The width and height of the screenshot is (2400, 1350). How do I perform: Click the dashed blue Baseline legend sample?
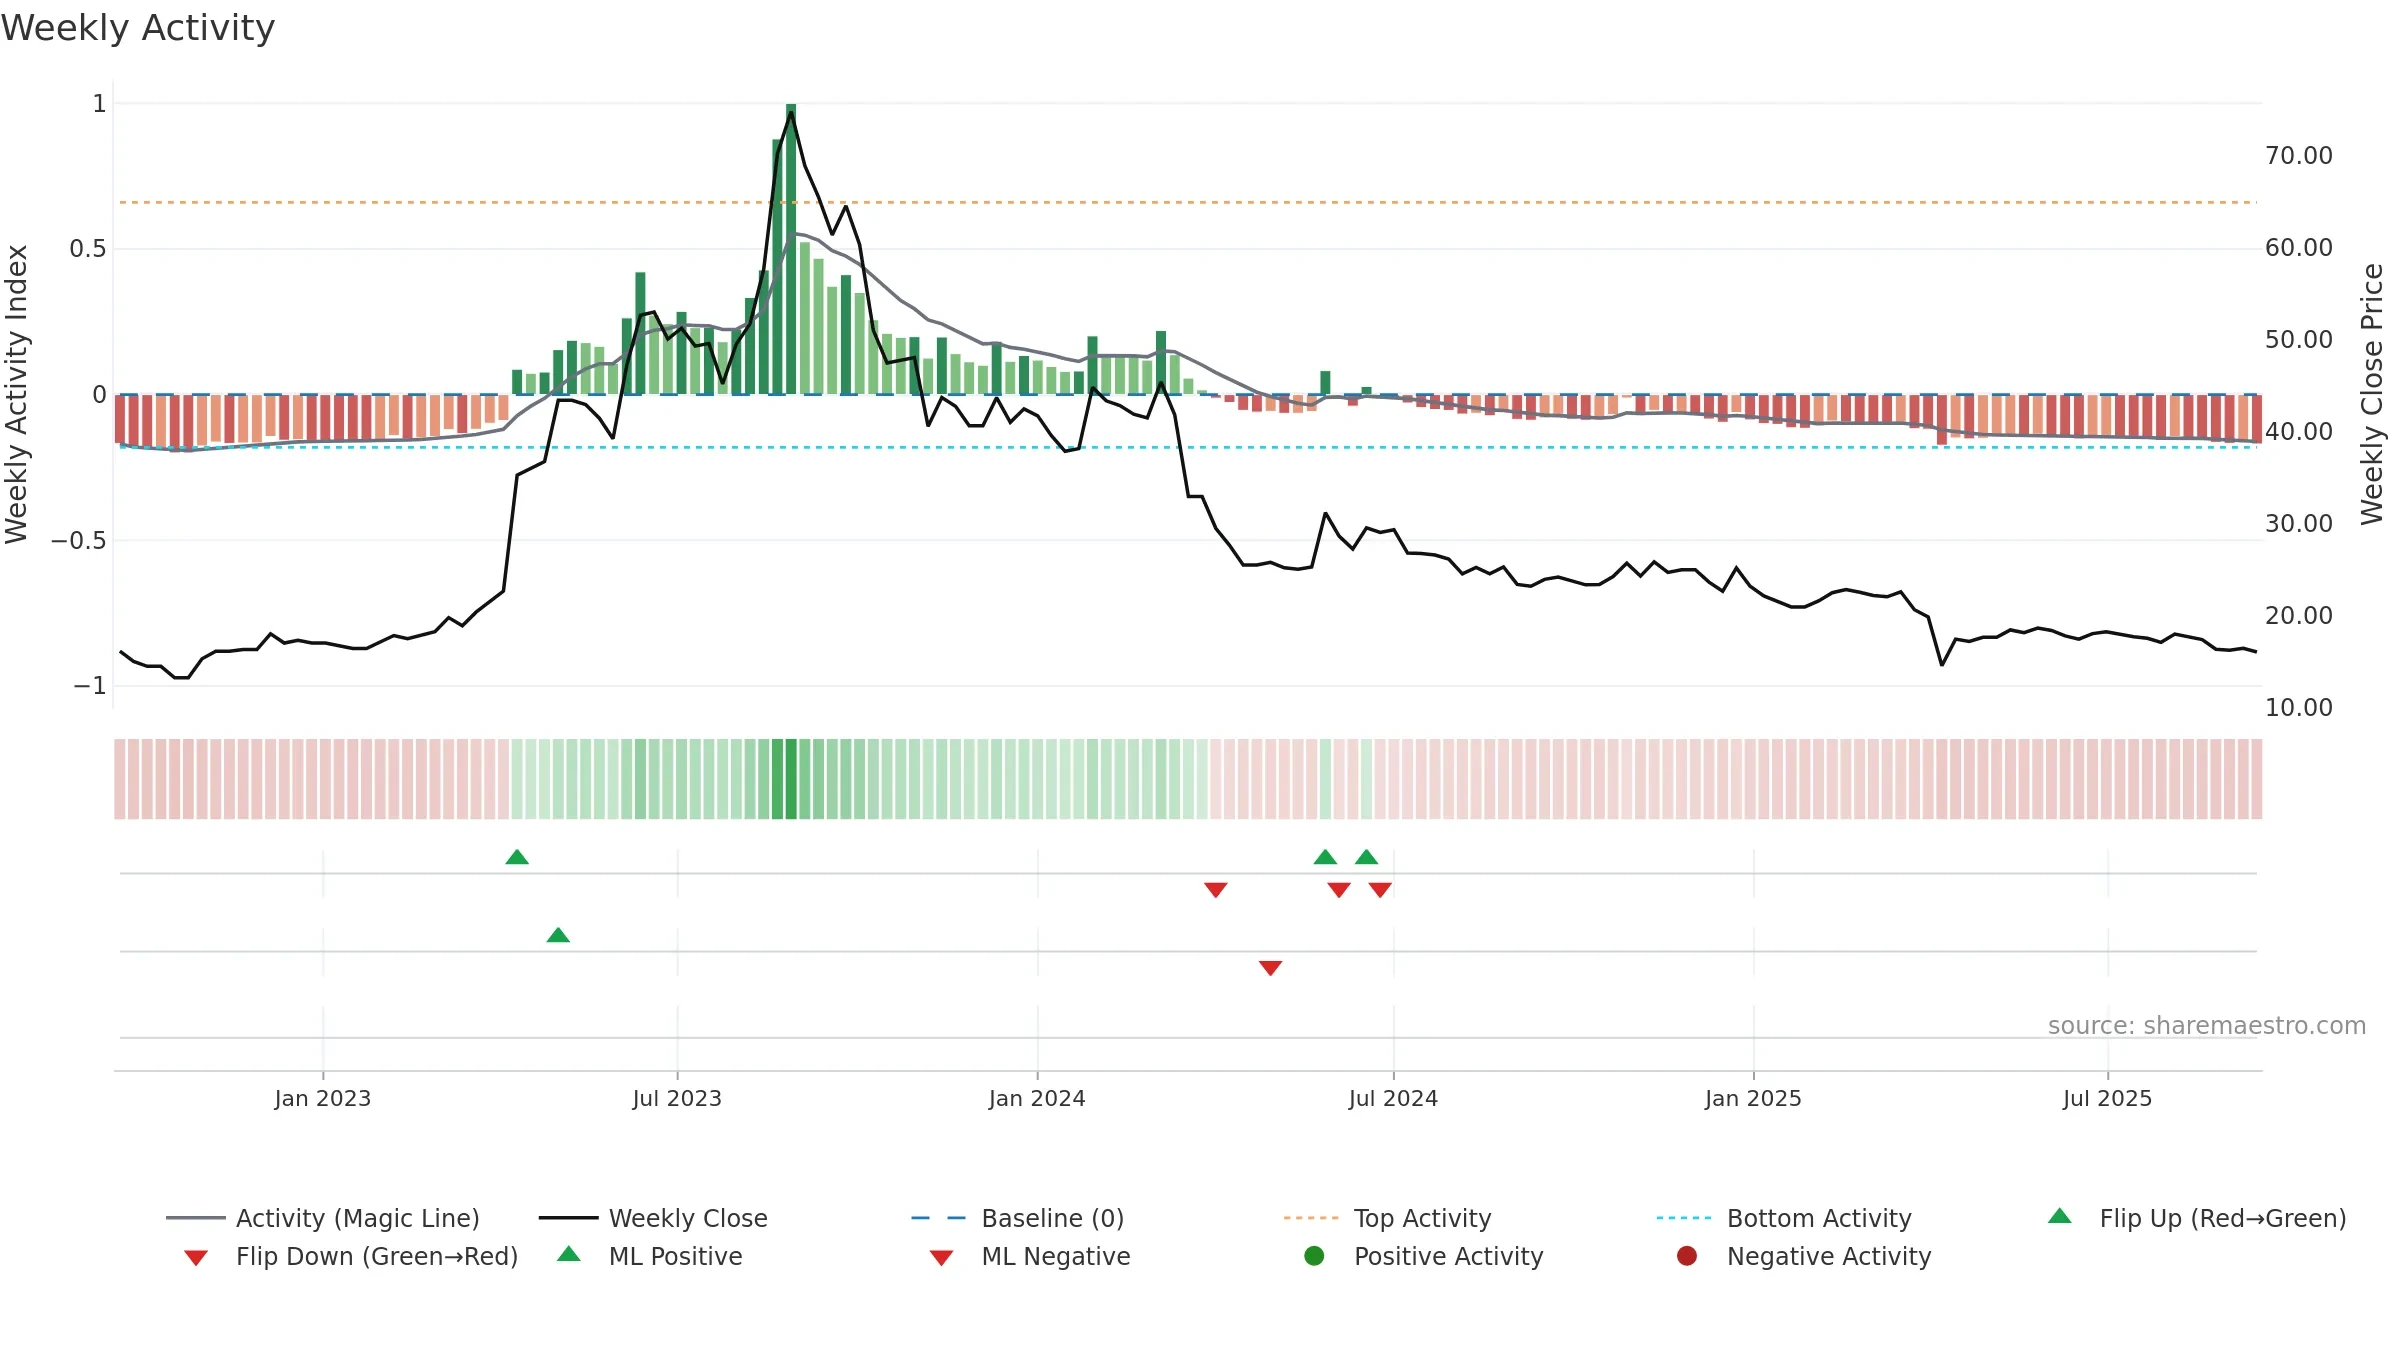click(940, 1218)
